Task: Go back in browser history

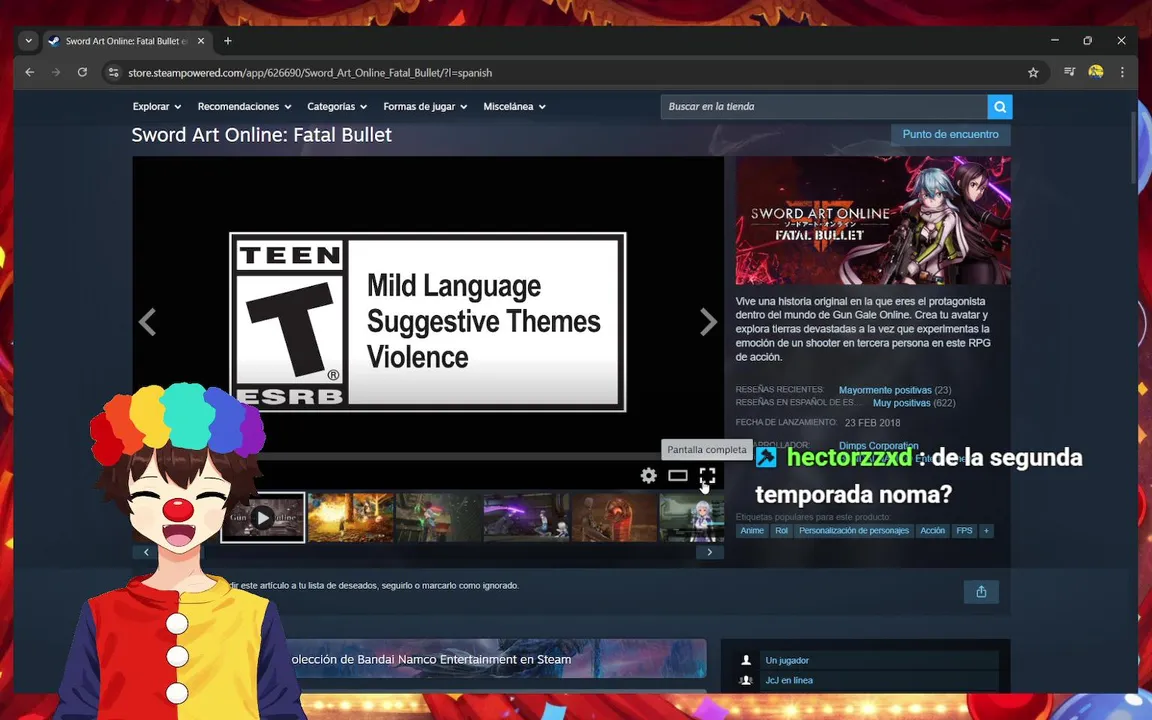Action: point(29,72)
